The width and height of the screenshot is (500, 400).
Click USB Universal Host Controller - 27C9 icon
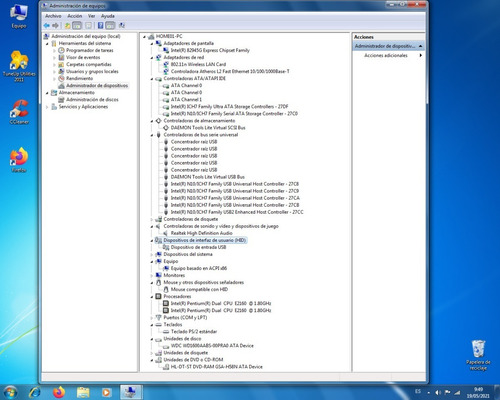tap(166, 191)
